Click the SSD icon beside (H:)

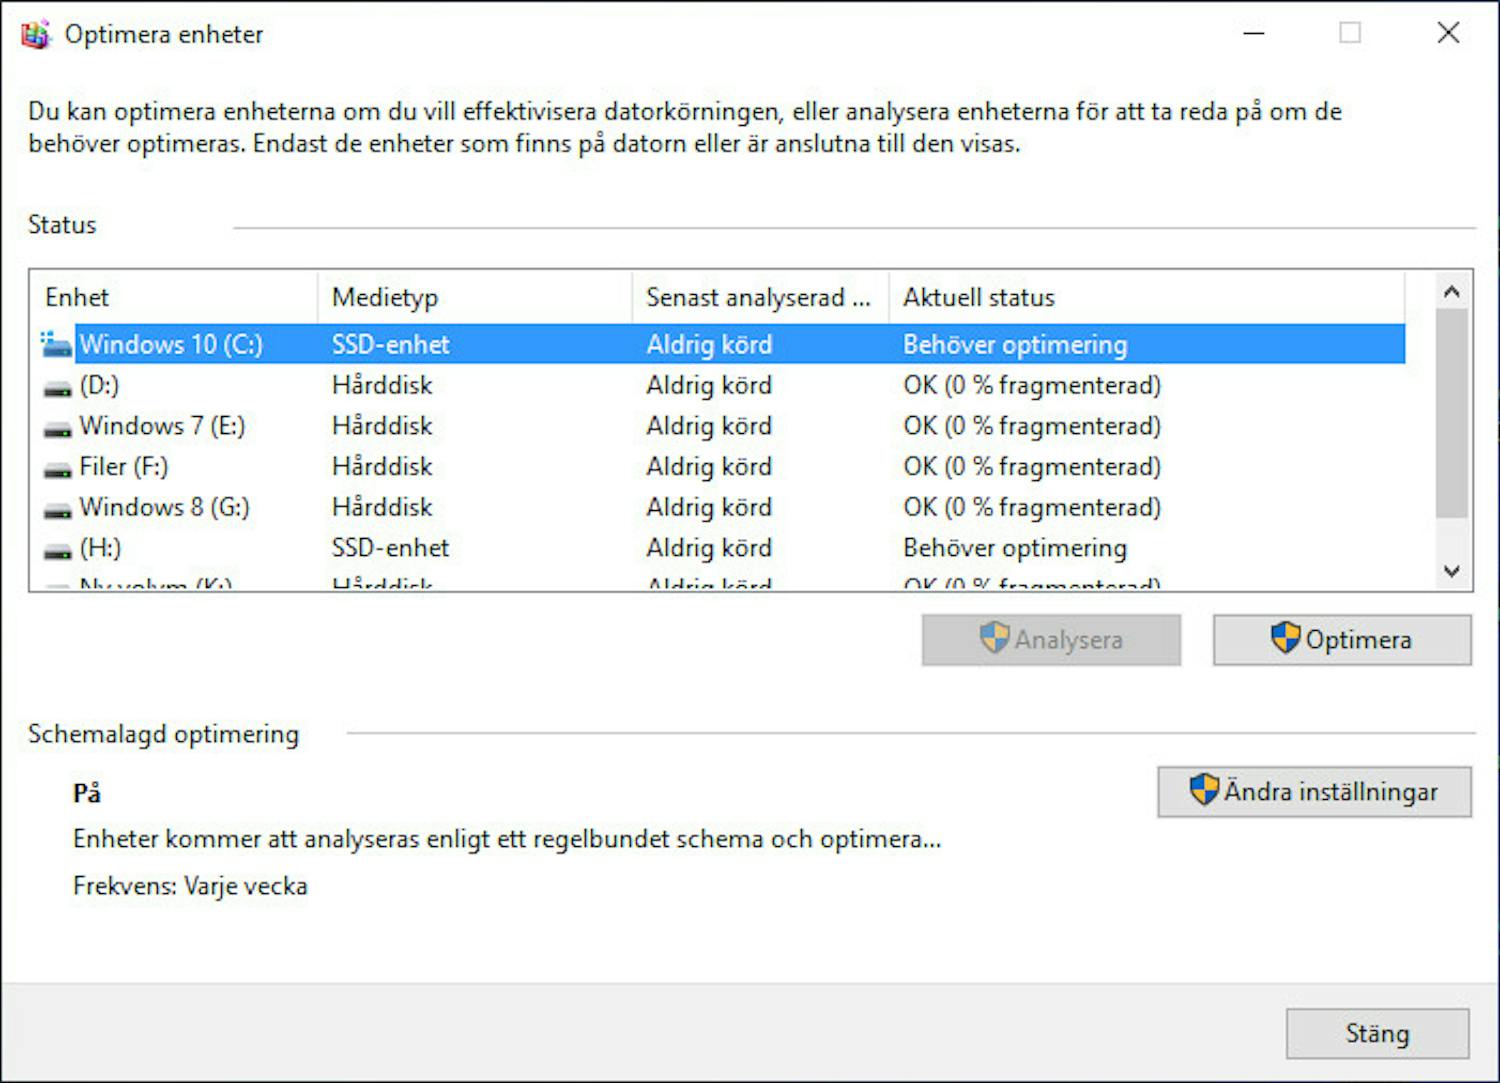[x=57, y=548]
